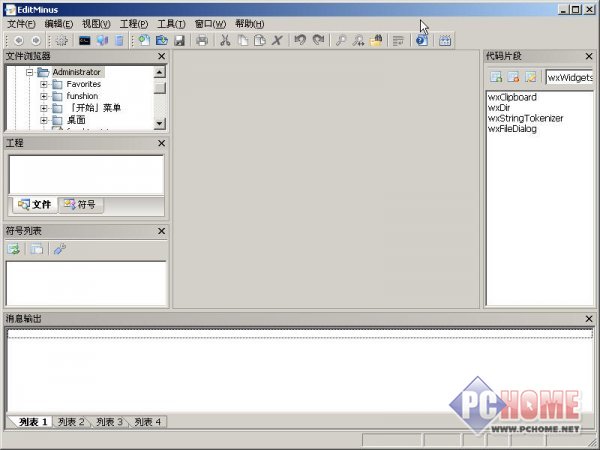Cut selection with scissors icon
This screenshot has height=450, width=600.
point(225,40)
